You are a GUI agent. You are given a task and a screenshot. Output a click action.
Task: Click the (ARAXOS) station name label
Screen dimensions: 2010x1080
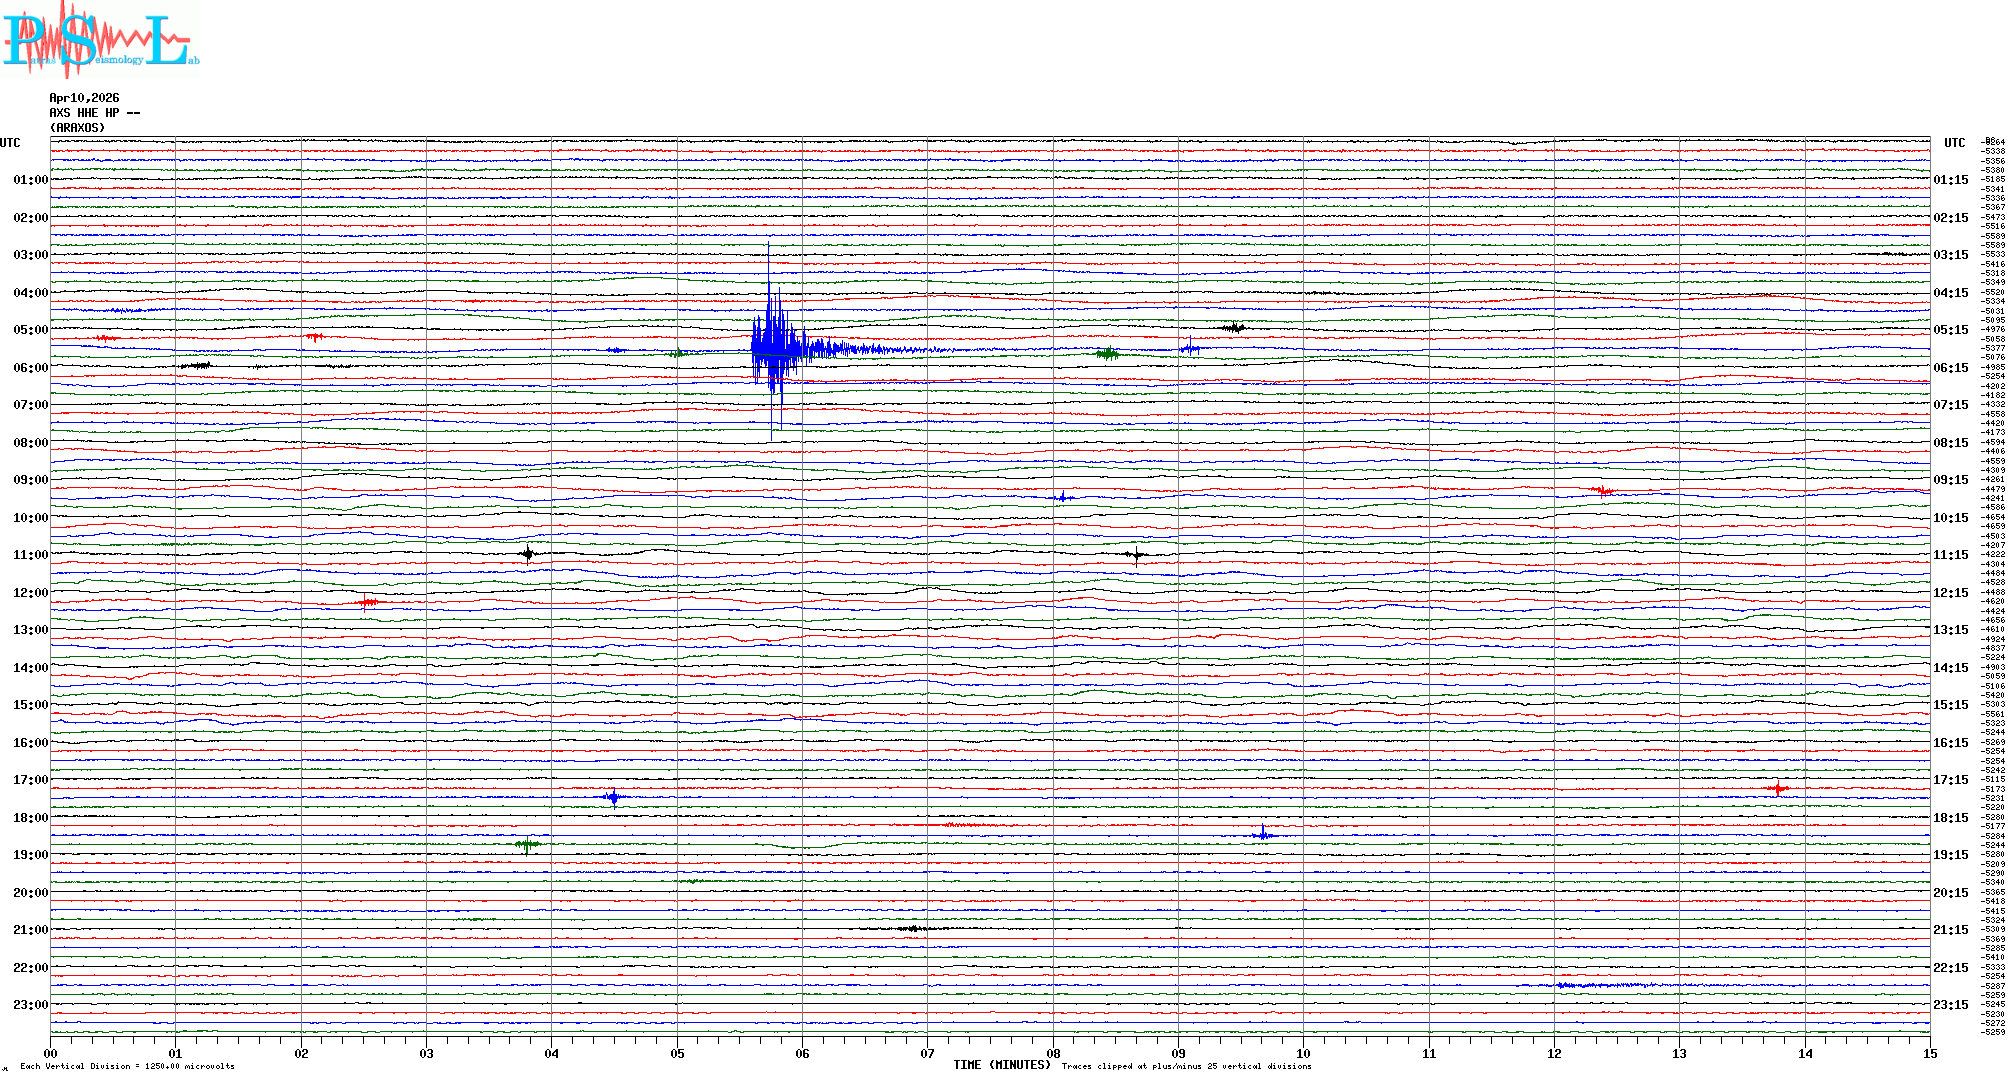click(77, 128)
